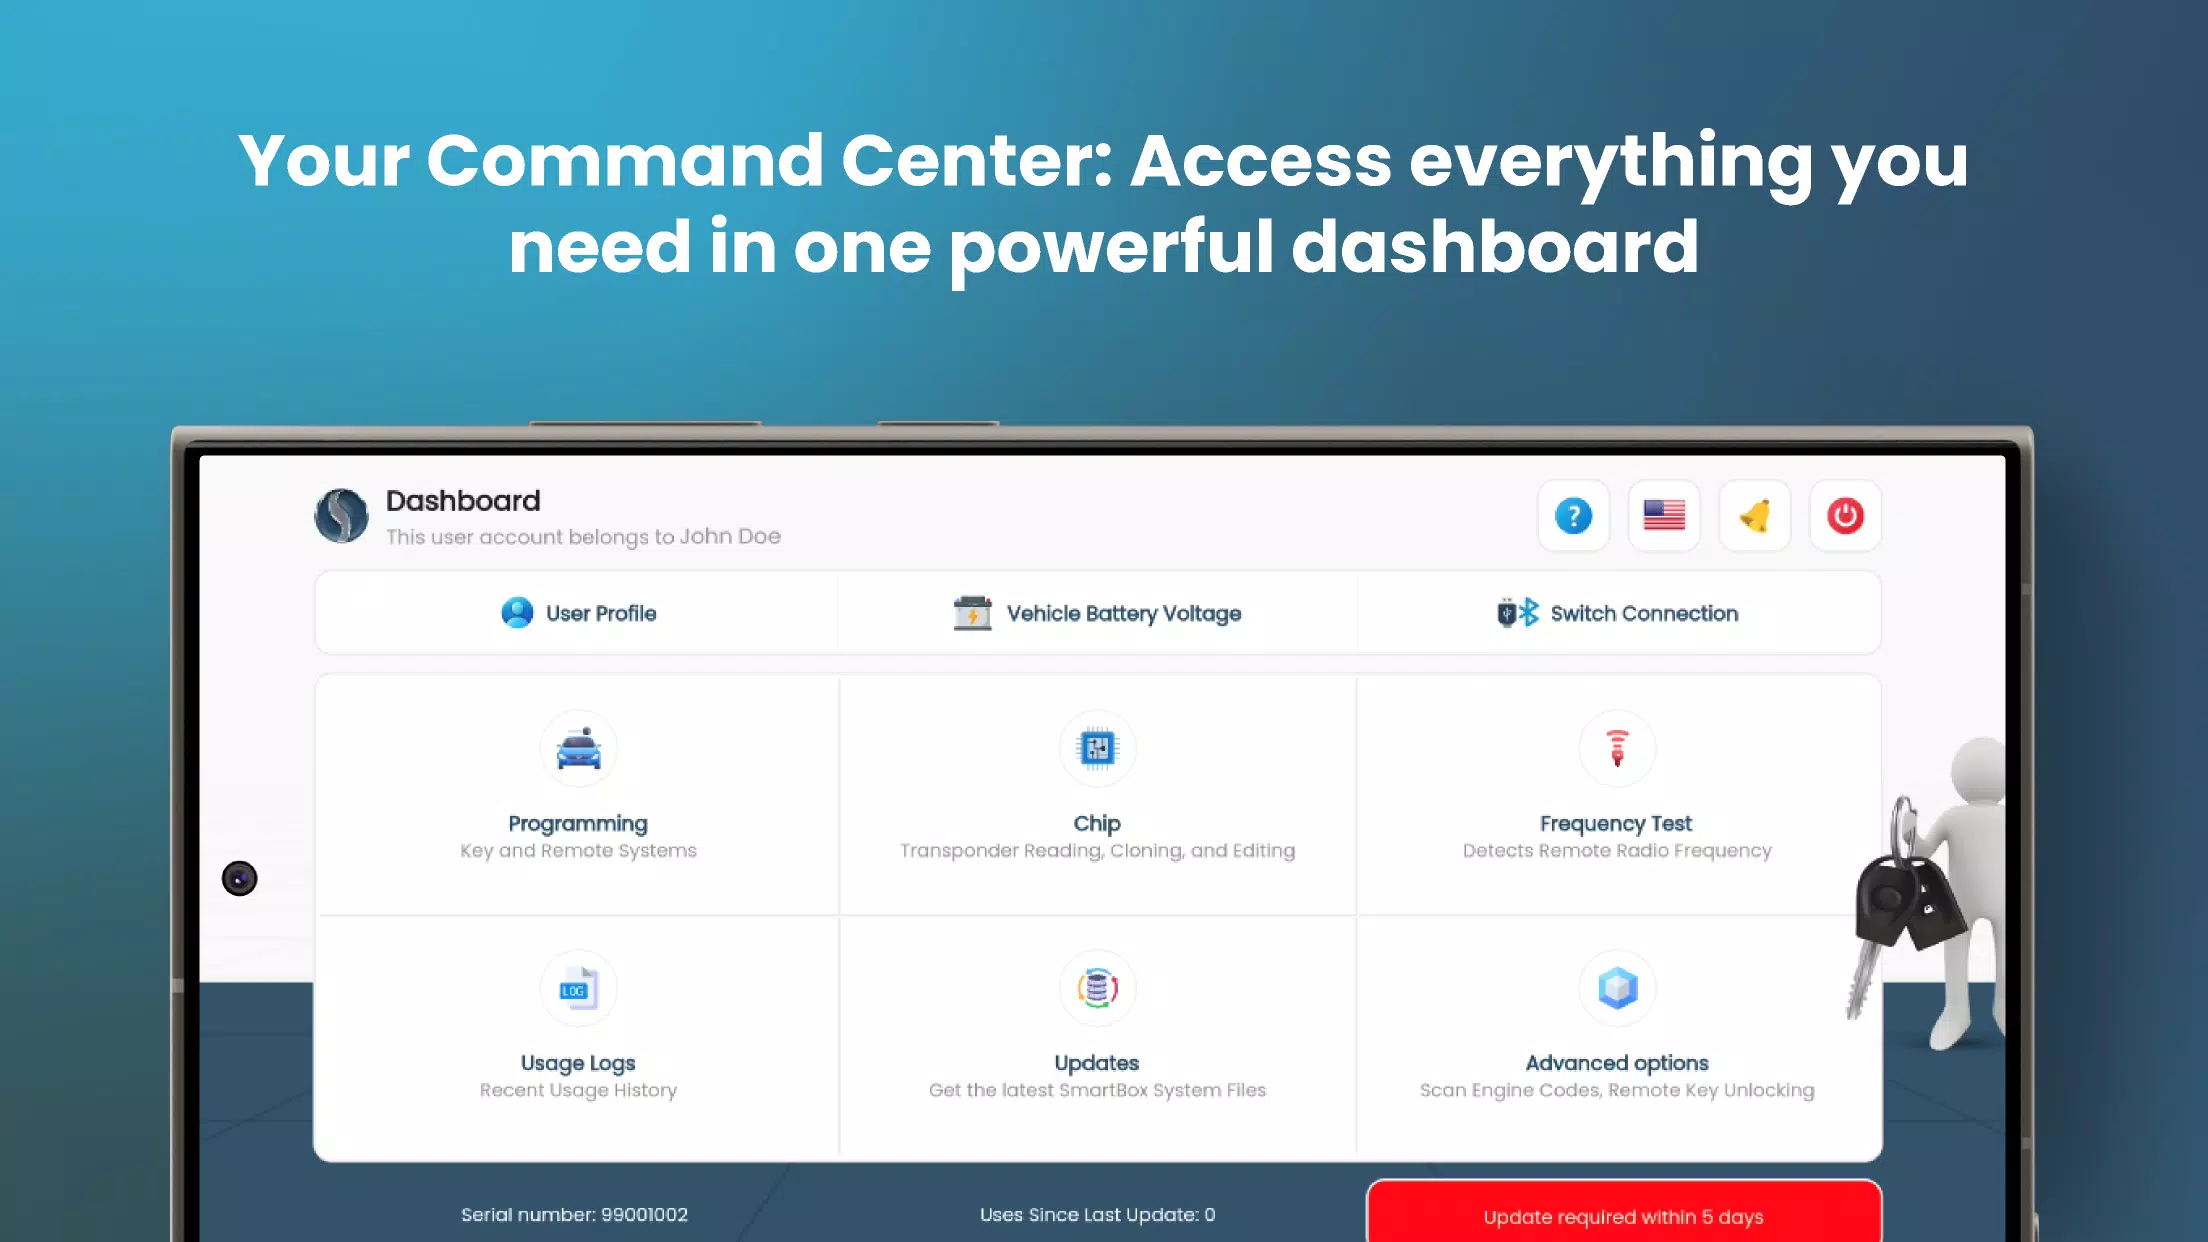Click the left sidebar camera icon
This screenshot has height=1242, width=2208.
click(238, 878)
